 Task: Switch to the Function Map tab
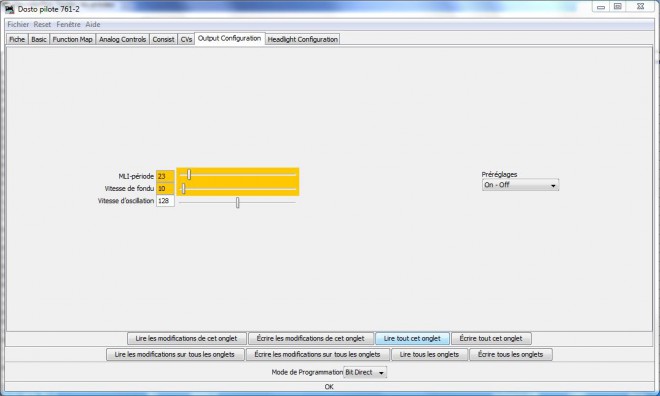coord(72,39)
